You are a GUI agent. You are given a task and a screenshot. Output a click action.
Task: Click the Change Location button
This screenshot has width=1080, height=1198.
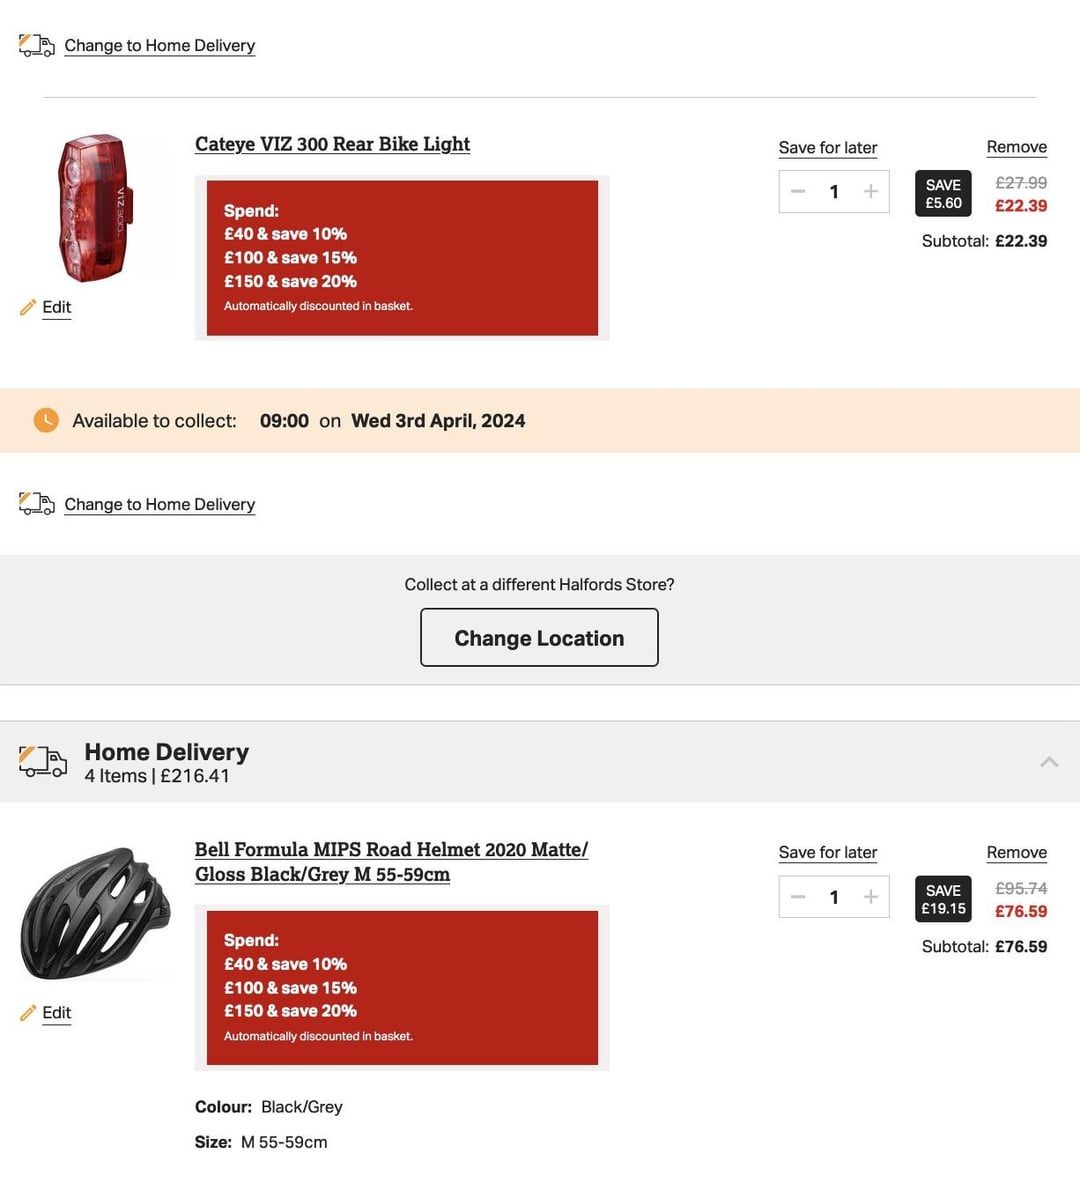click(x=539, y=637)
